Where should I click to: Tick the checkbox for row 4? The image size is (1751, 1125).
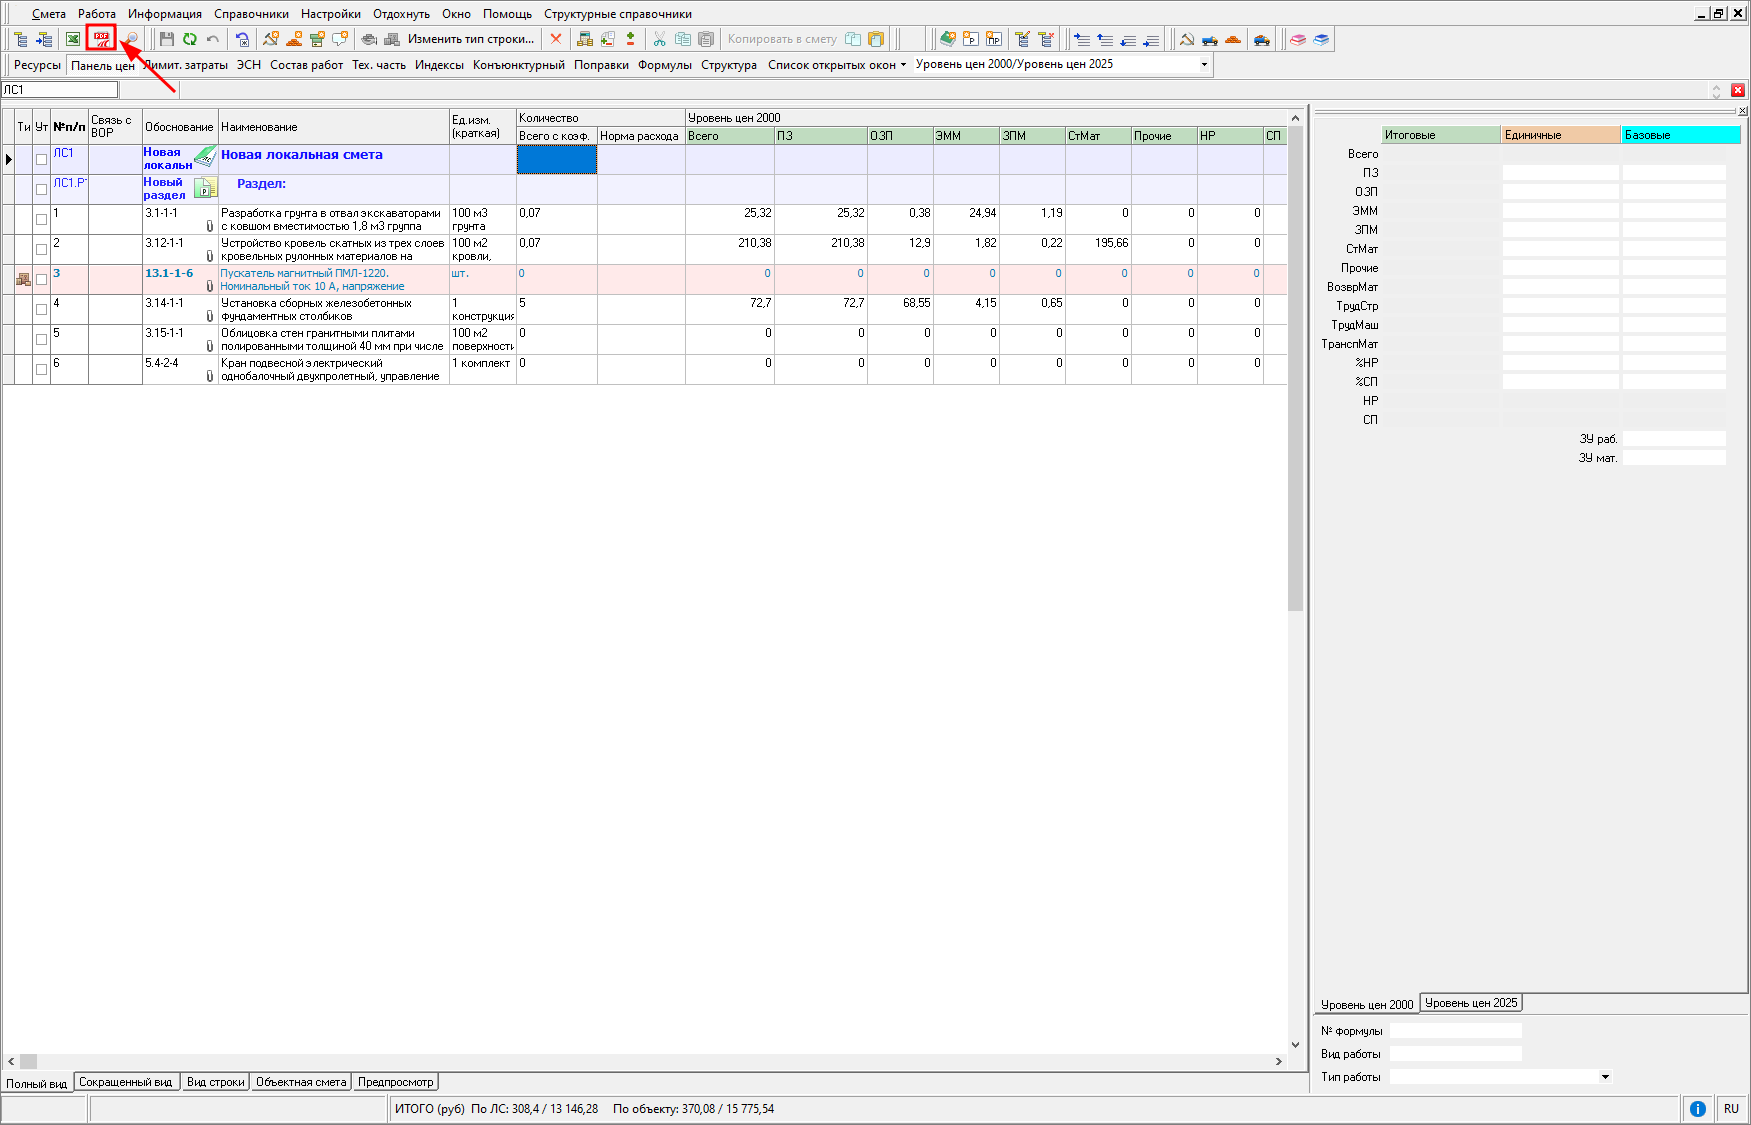[x=41, y=309]
